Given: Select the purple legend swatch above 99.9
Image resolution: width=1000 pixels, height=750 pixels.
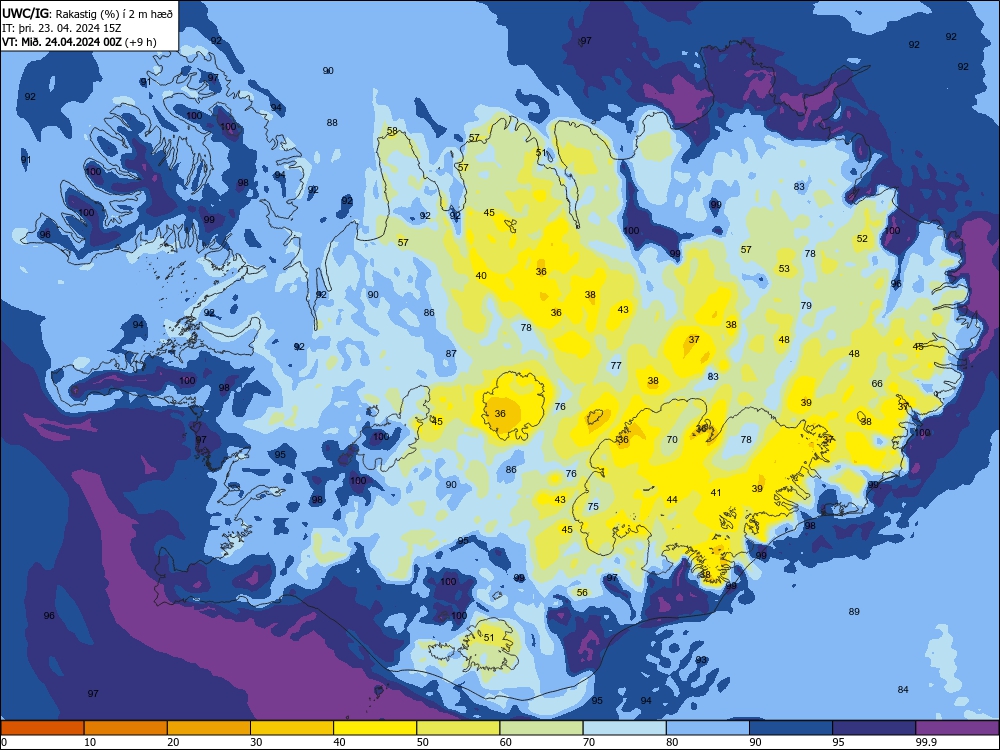Looking at the screenshot, I should [x=957, y=728].
